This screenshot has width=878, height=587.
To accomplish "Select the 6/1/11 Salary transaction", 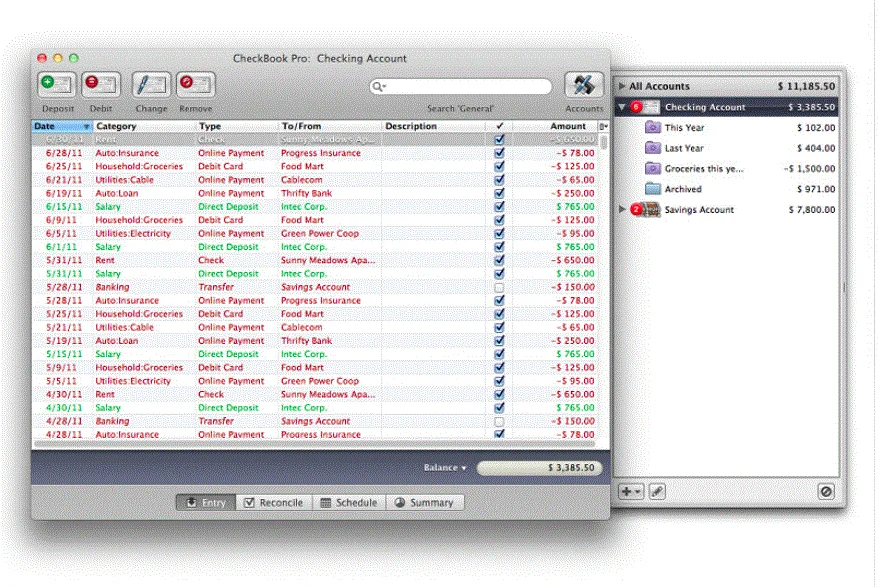I will pyautogui.click(x=315, y=247).
